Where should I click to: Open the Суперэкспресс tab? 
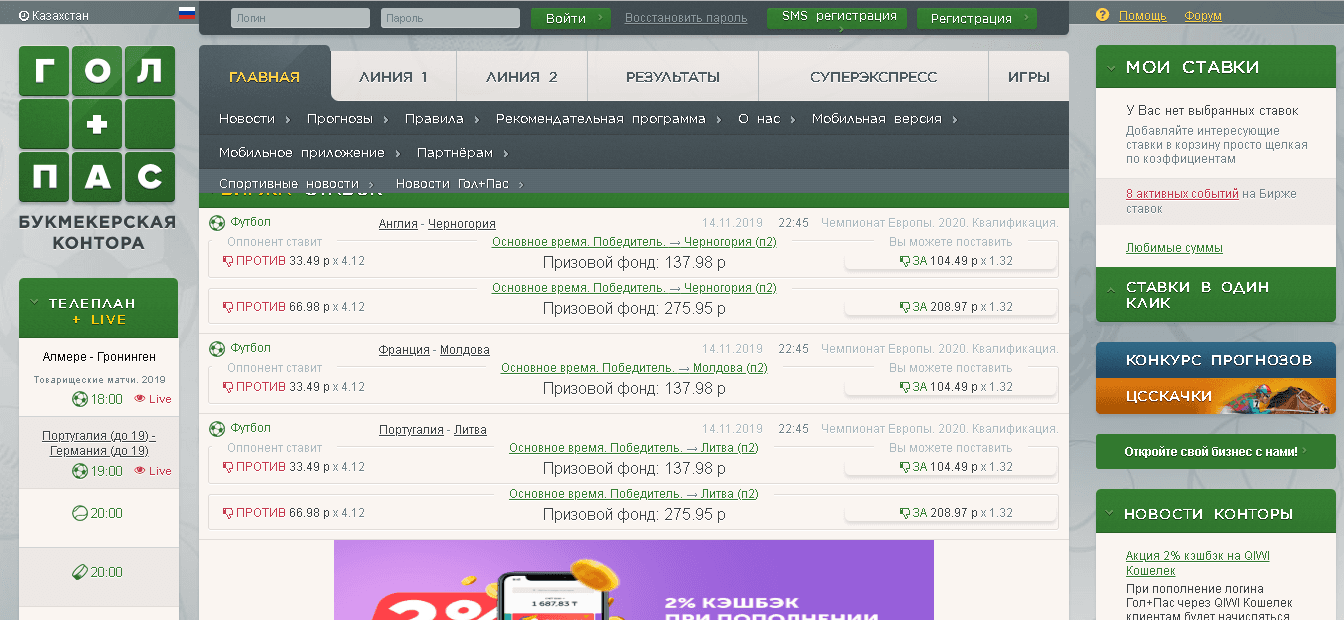pos(873,77)
